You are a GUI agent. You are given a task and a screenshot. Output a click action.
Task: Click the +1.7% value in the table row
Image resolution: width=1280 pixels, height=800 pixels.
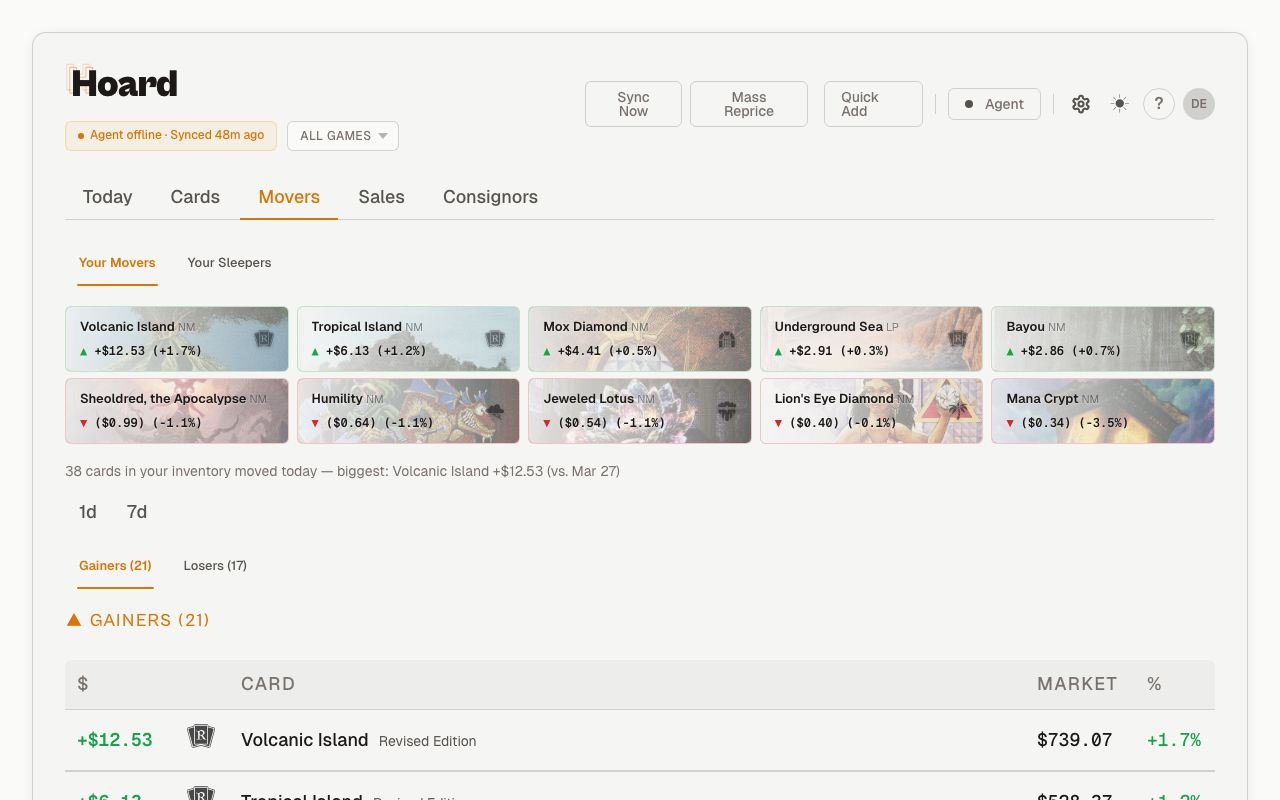[x=1174, y=740]
